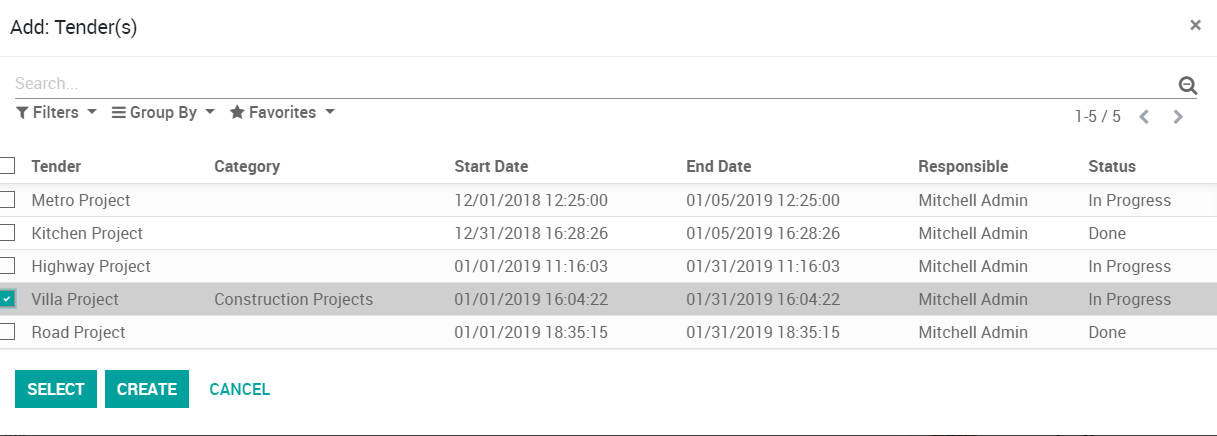Expand the Group By dropdown
This screenshot has height=436, width=1217.
point(163,113)
